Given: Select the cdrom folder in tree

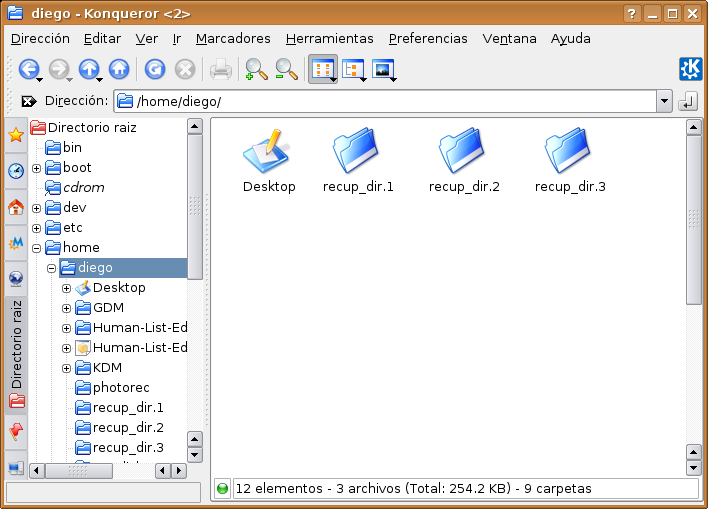Looking at the screenshot, I should pyautogui.click(x=75, y=187).
